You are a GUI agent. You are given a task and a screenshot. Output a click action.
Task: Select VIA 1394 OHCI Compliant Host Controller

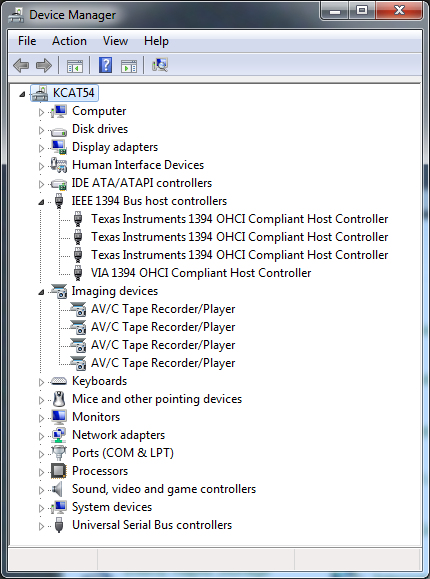tap(201, 273)
